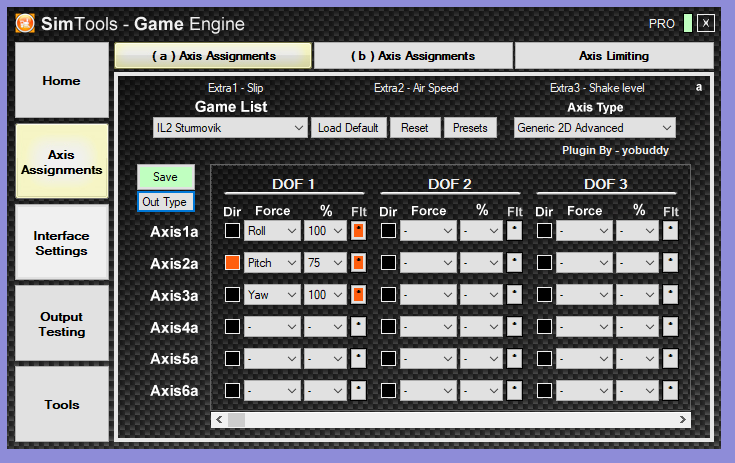Click the Out Type button
This screenshot has width=735, height=463.
(x=165, y=202)
